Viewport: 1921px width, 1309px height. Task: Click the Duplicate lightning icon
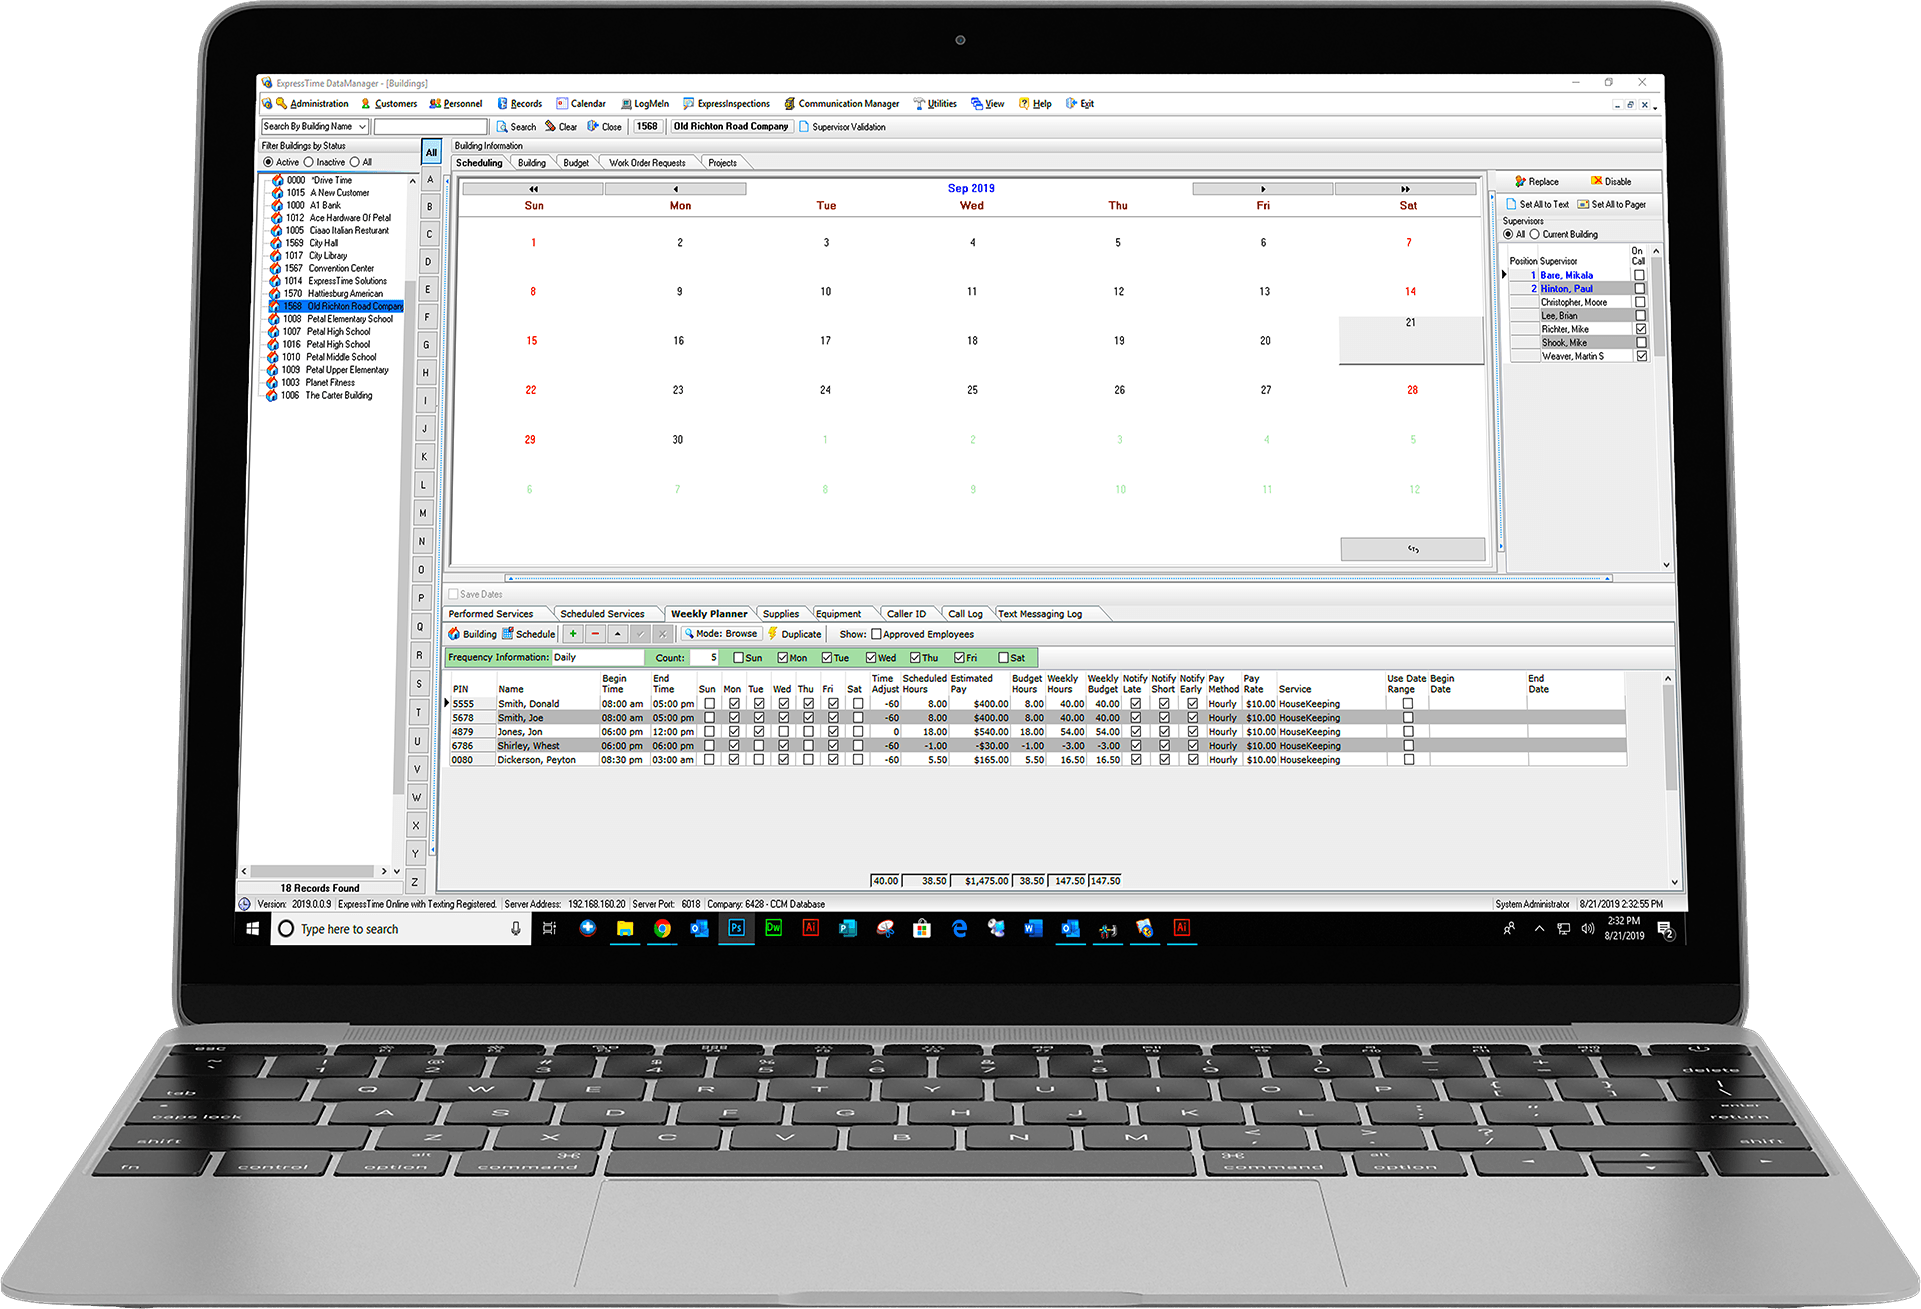click(x=773, y=634)
